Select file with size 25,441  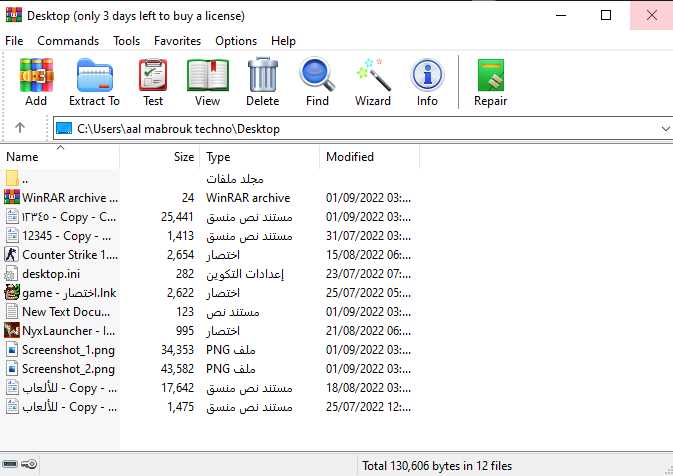(x=177, y=217)
